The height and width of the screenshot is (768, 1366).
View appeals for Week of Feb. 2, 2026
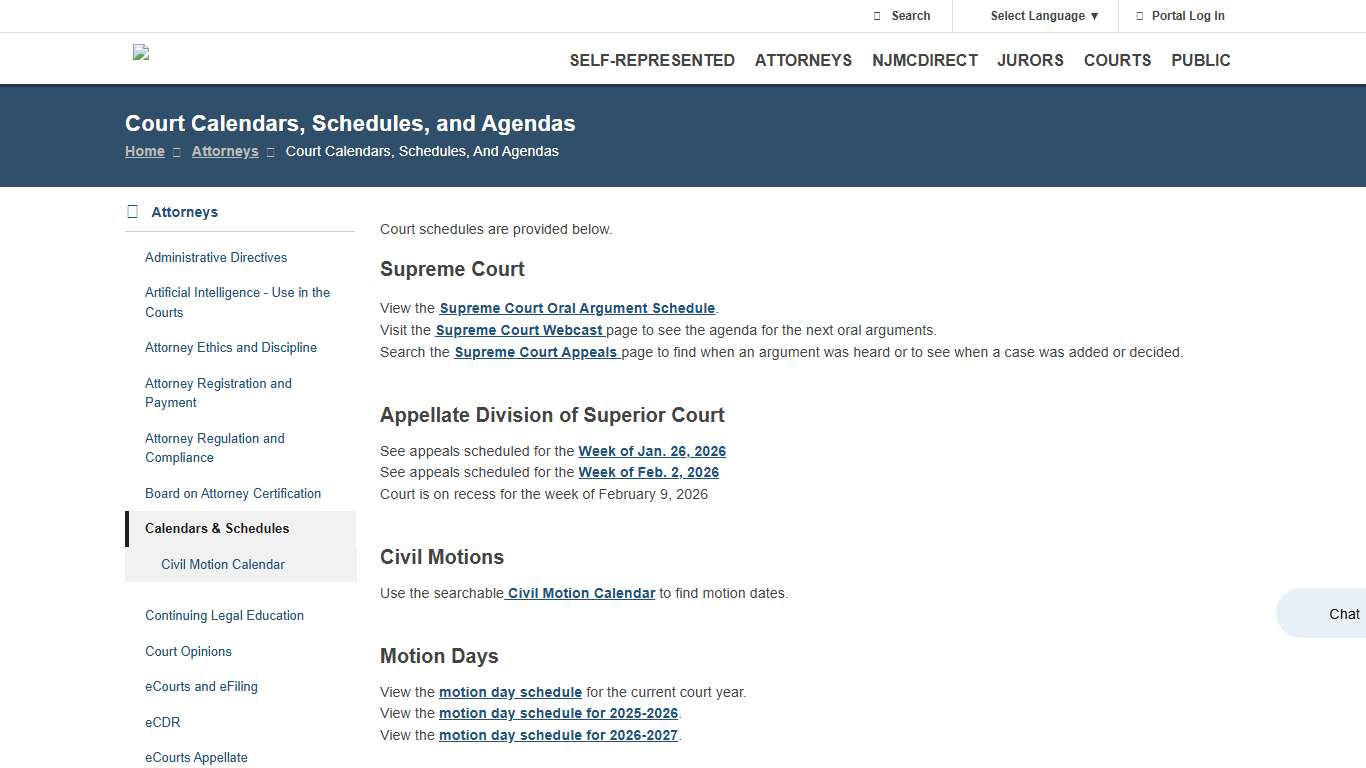point(648,472)
